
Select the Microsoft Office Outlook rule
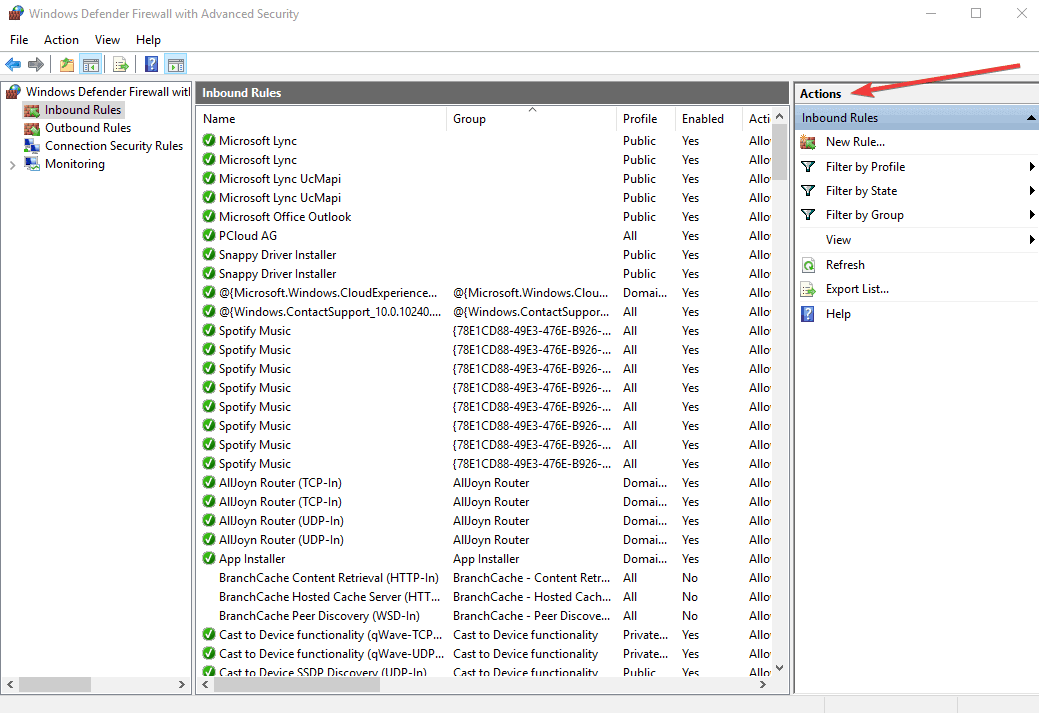[285, 217]
